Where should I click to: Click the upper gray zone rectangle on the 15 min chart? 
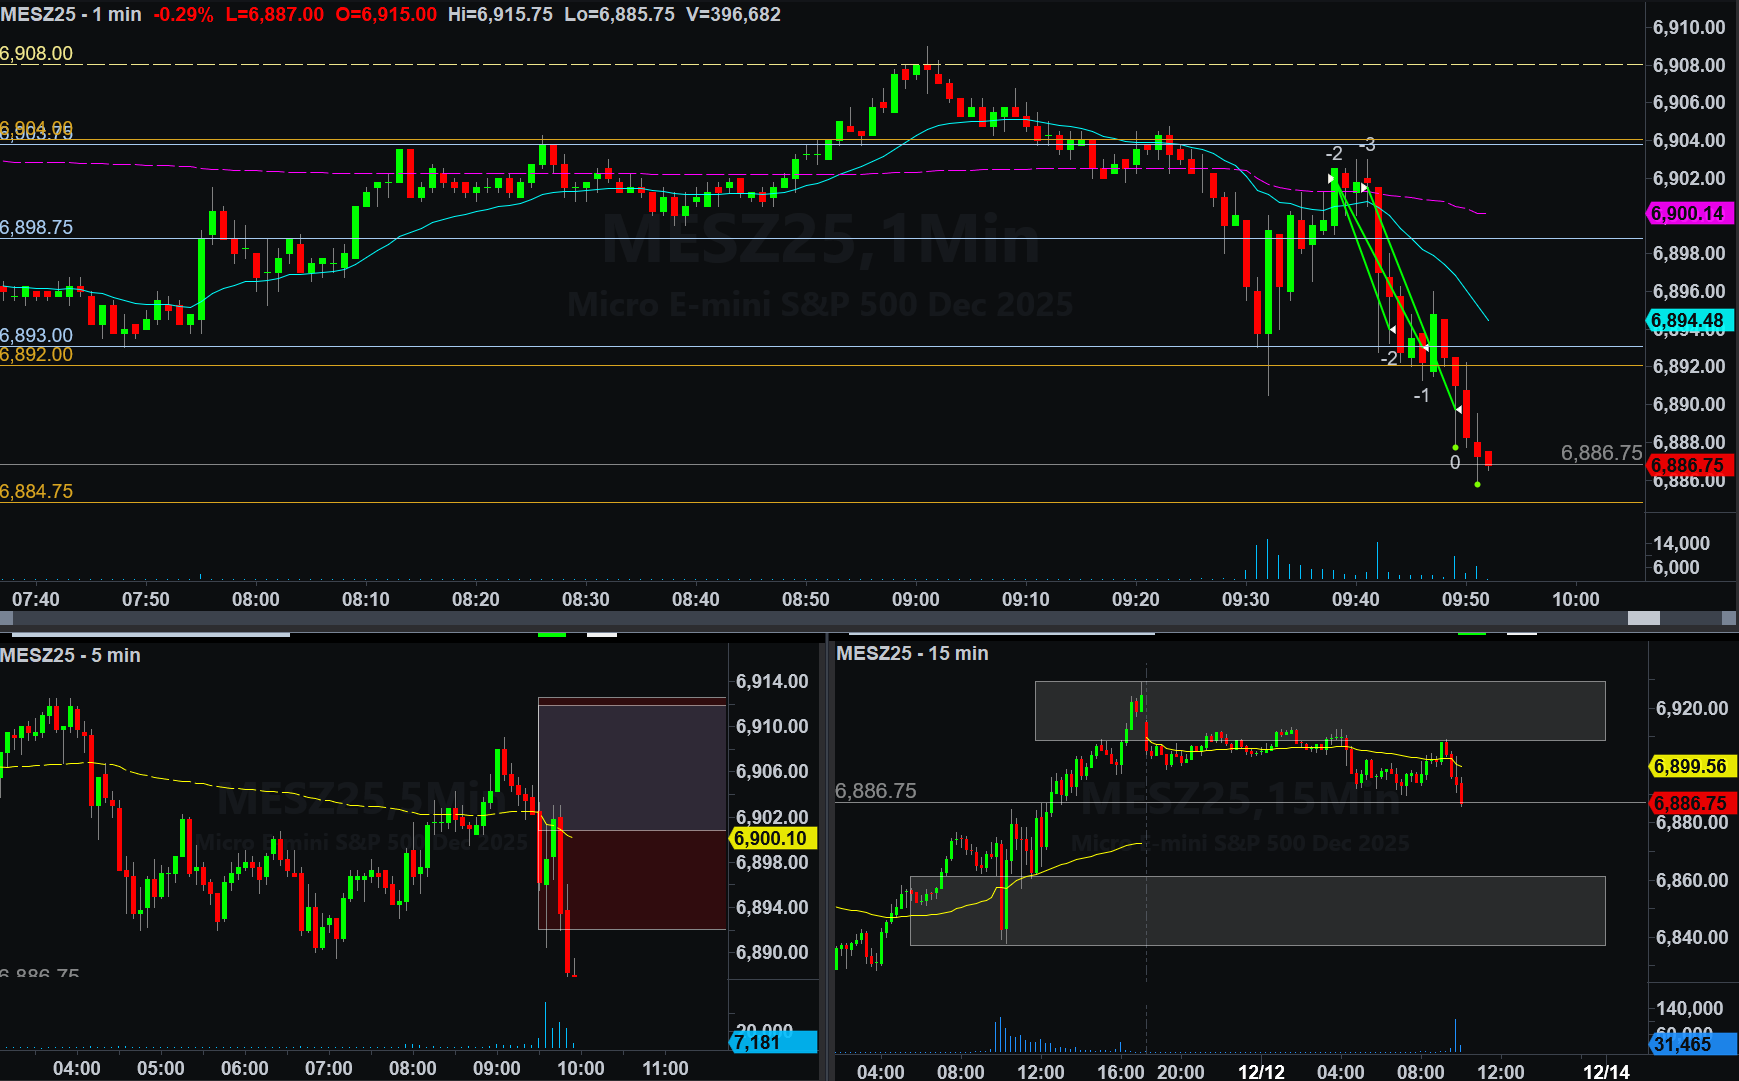coord(1320,710)
